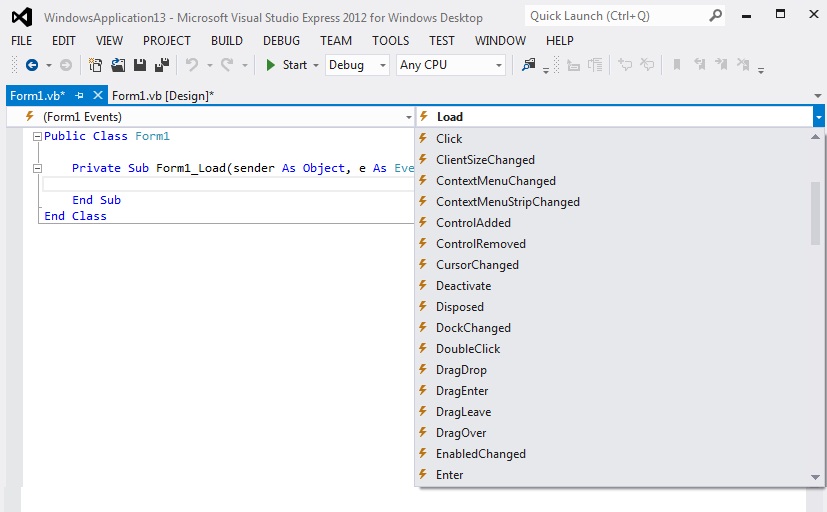
Task: Save the current file with floppy icon
Action: pyautogui.click(x=140, y=65)
